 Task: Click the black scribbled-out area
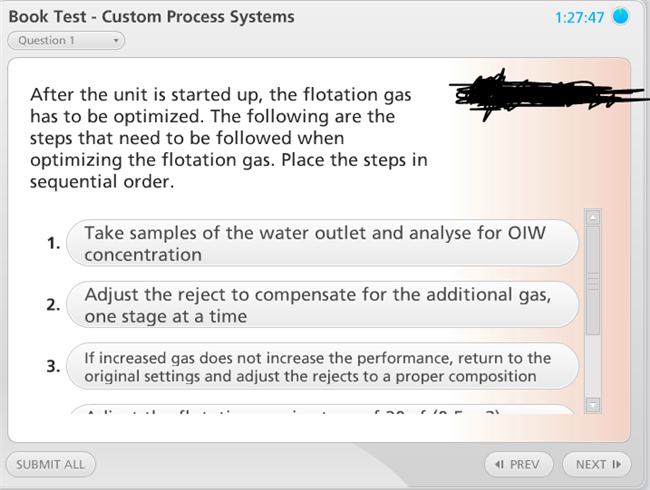(x=512, y=97)
